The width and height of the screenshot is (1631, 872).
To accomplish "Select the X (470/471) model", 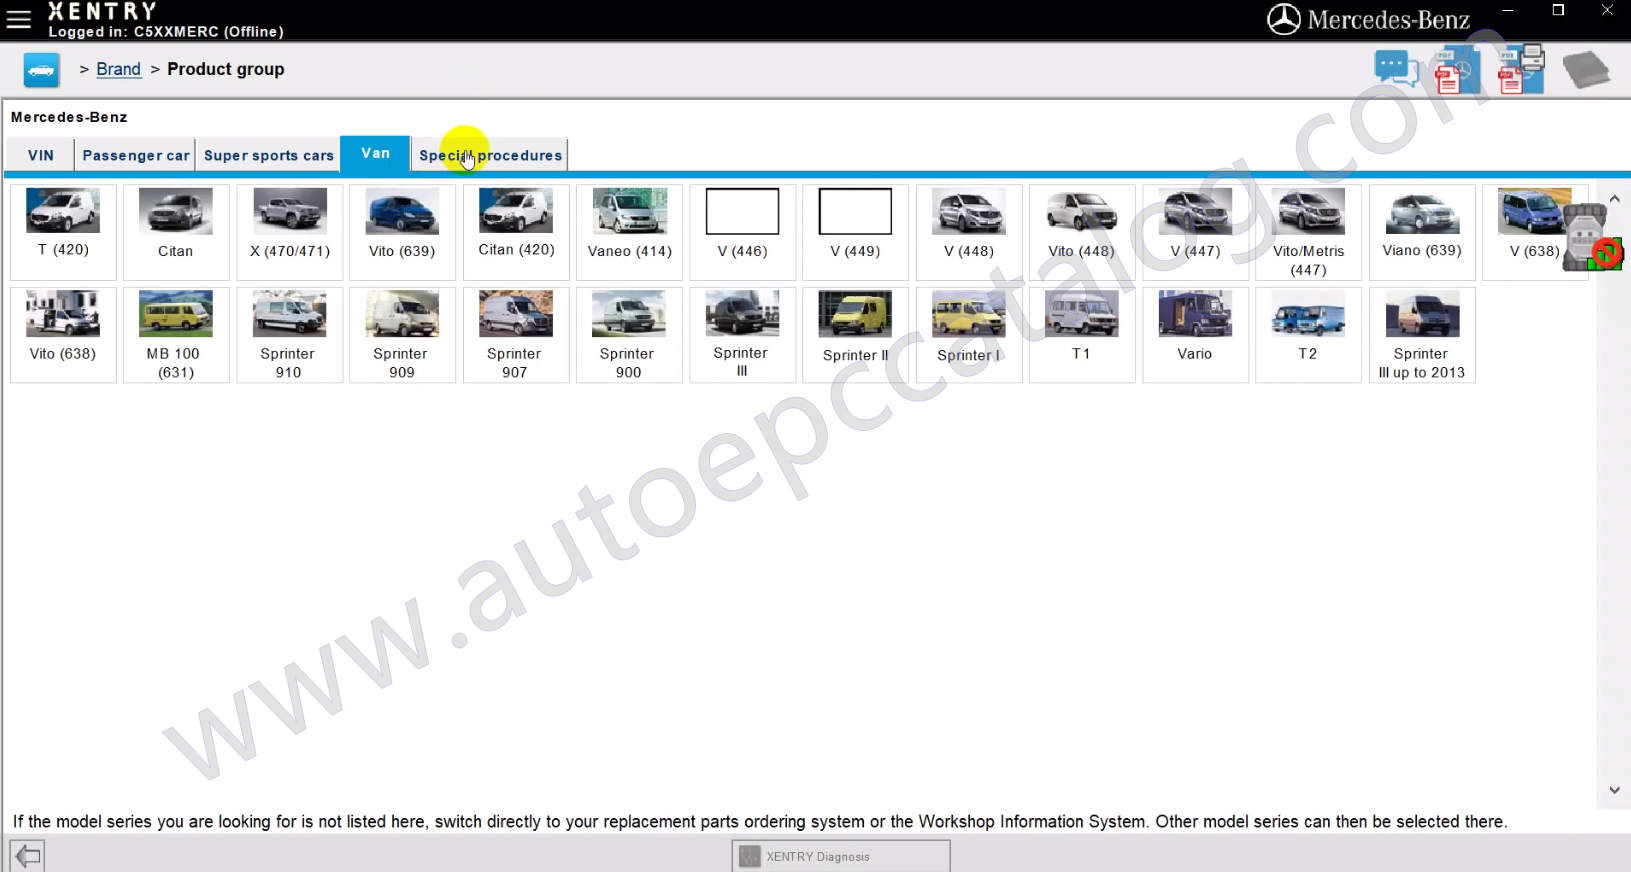I will (x=289, y=231).
